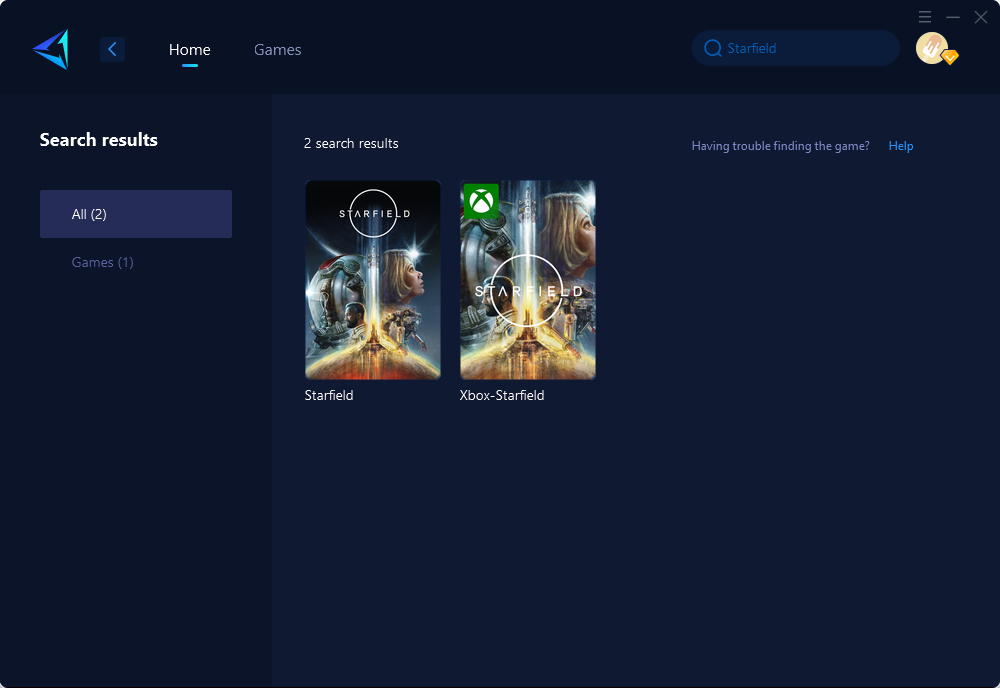Screen dimensions: 1000x688
Task: Focus the Starfield search field
Action: tap(796, 48)
